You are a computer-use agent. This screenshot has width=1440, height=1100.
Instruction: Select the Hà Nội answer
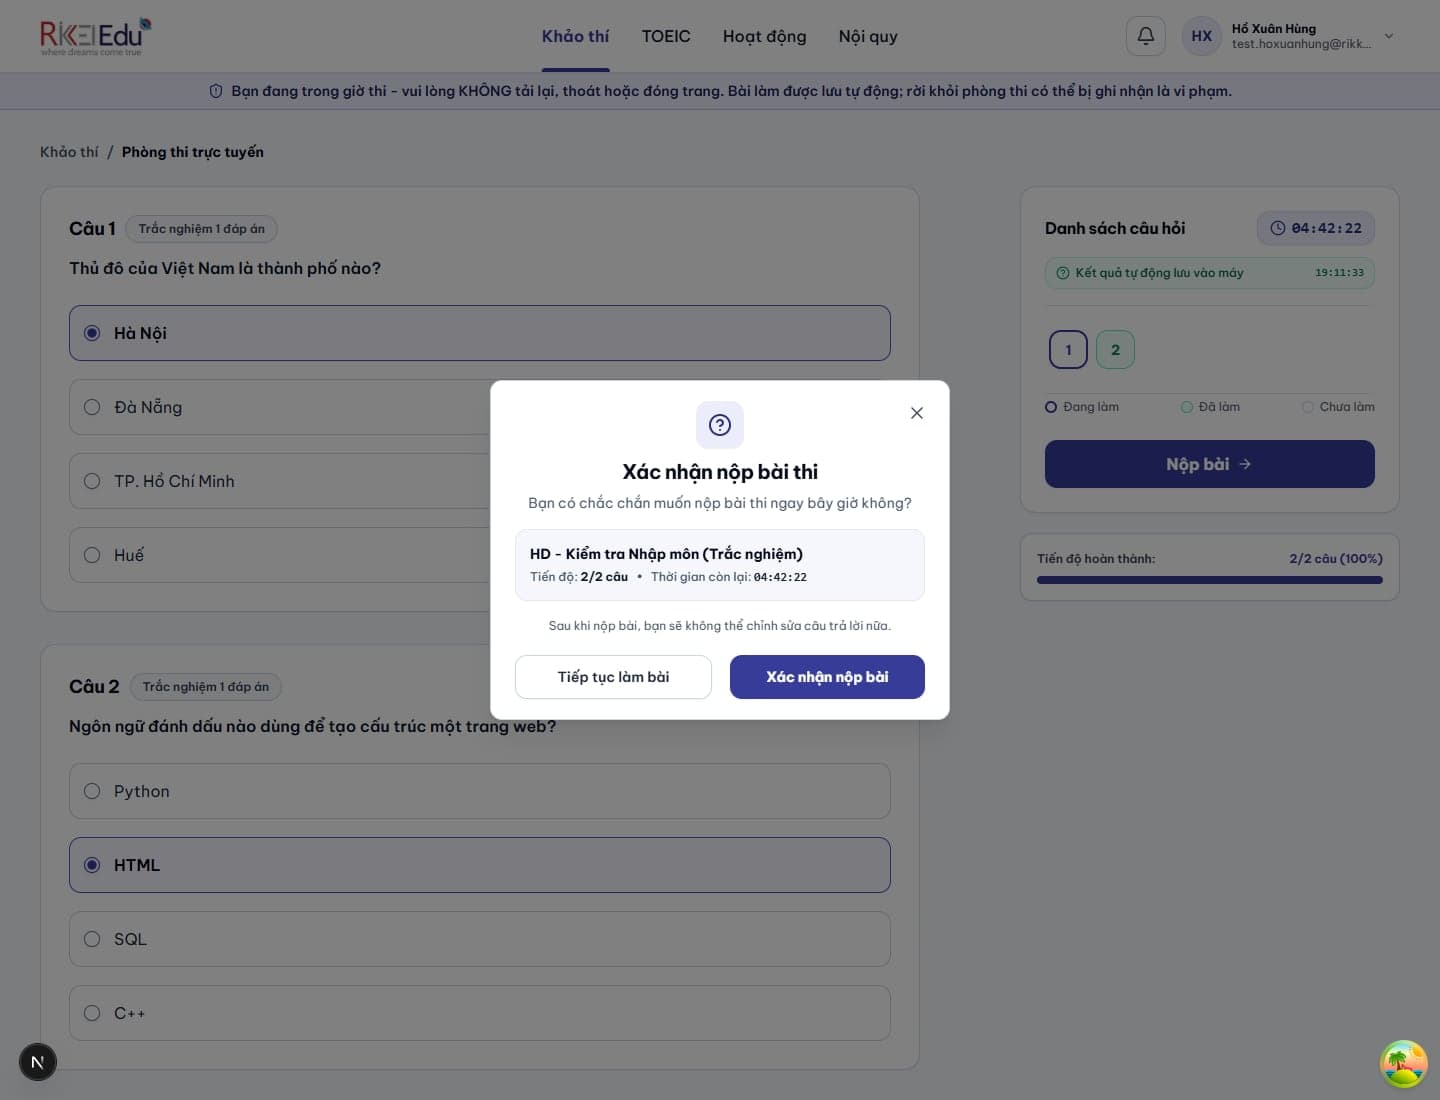(480, 333)
